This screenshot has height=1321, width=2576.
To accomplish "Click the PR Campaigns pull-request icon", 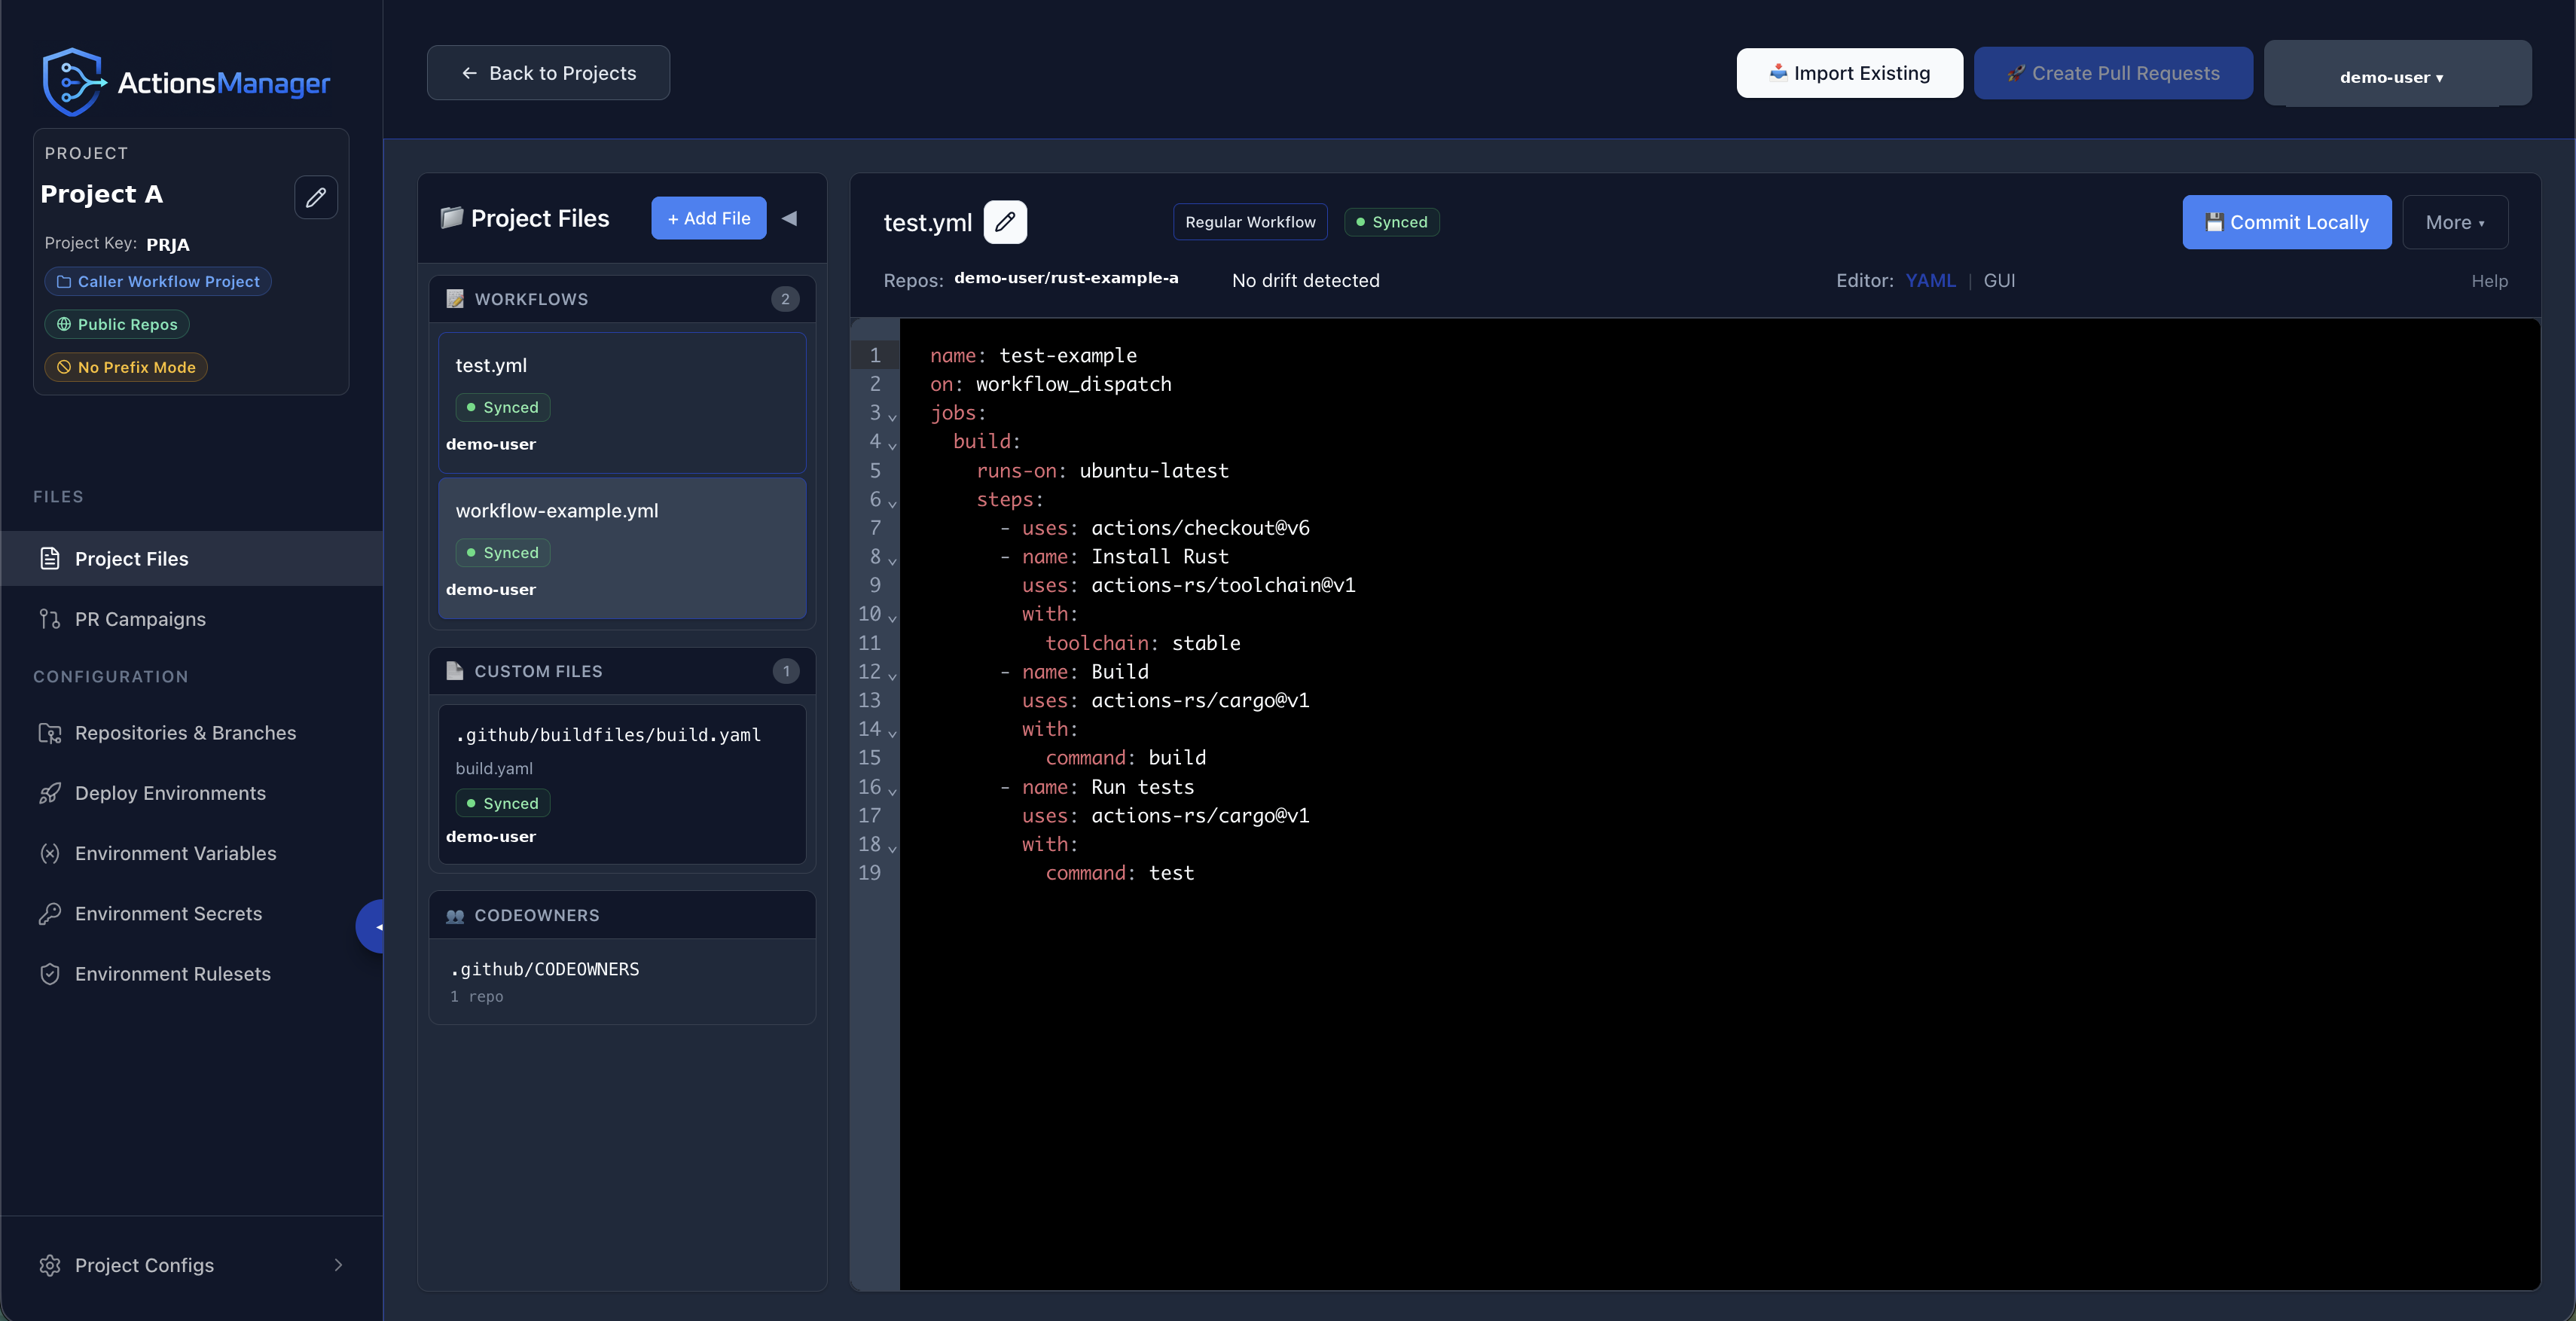I will pyautogui.click(x=50, y=619).
